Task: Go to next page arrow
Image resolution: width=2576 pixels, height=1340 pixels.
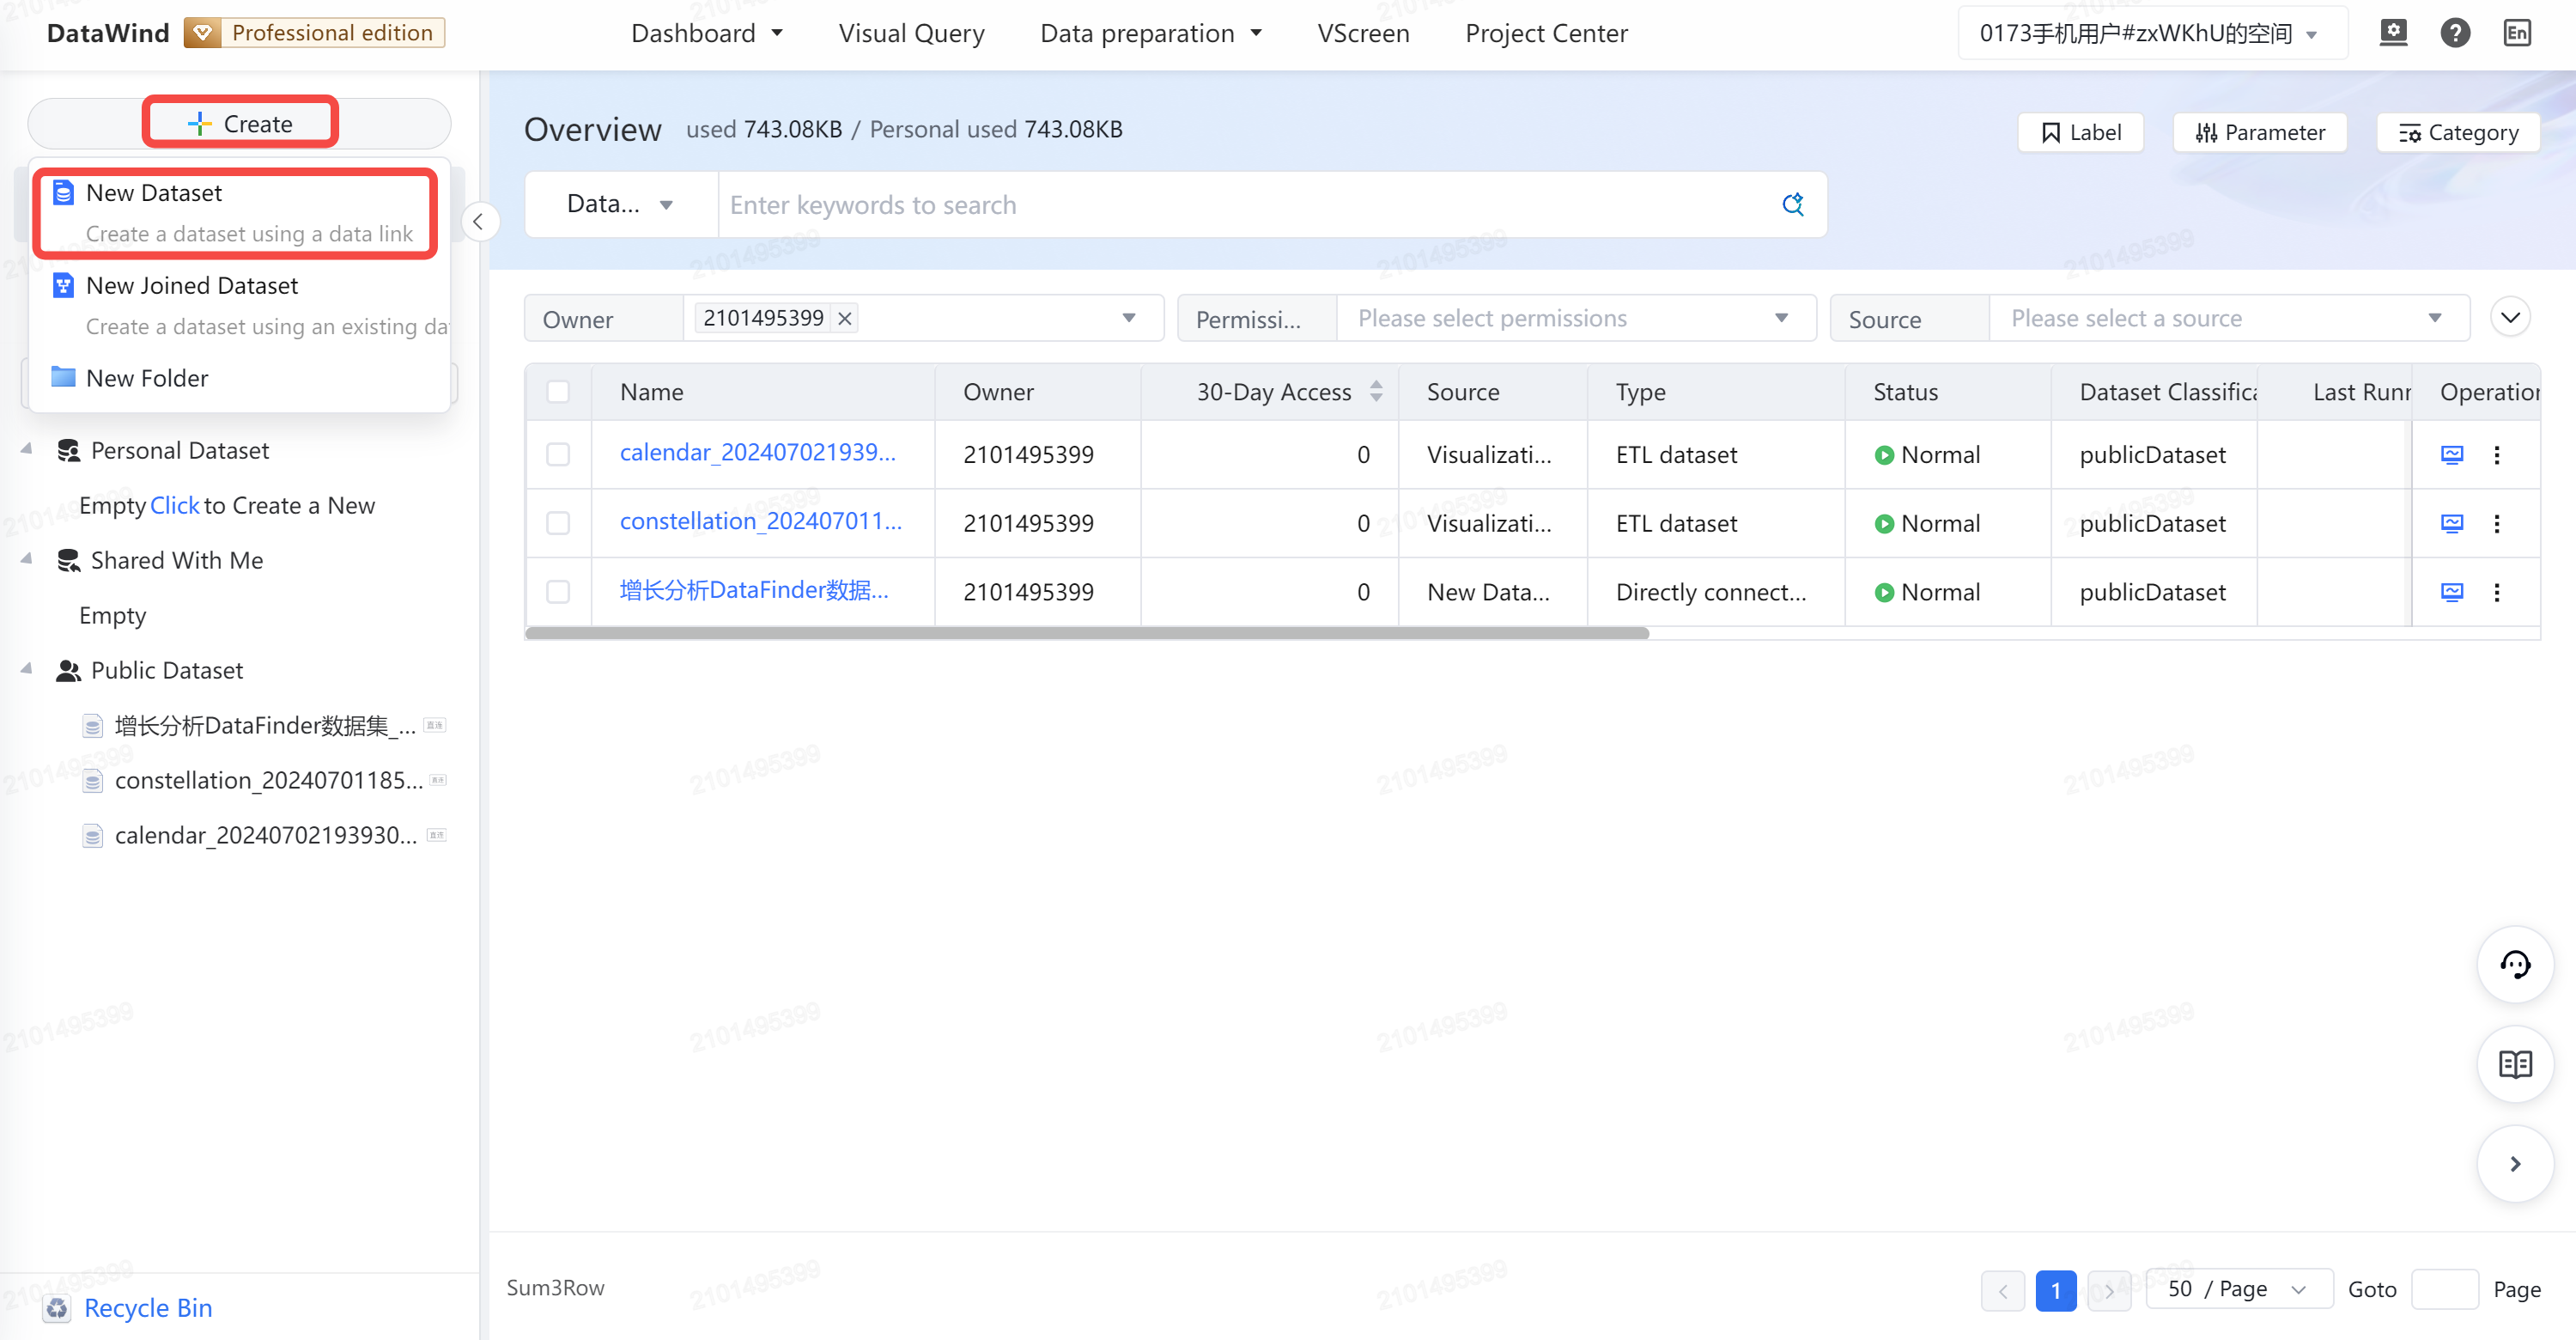Action: coord(2109,1290)
